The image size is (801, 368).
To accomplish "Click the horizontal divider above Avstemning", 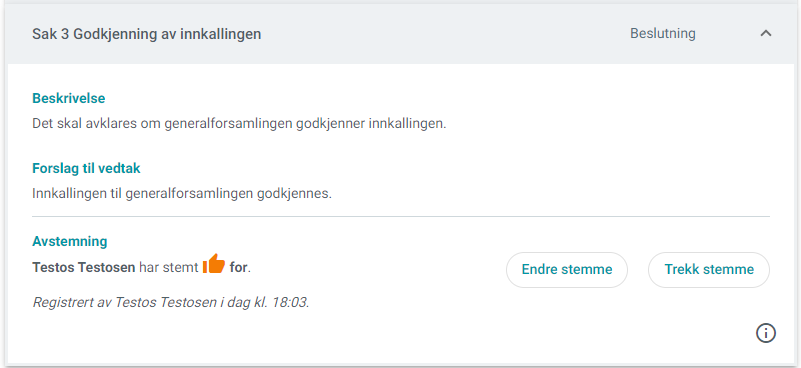I will tap(400, 217).
